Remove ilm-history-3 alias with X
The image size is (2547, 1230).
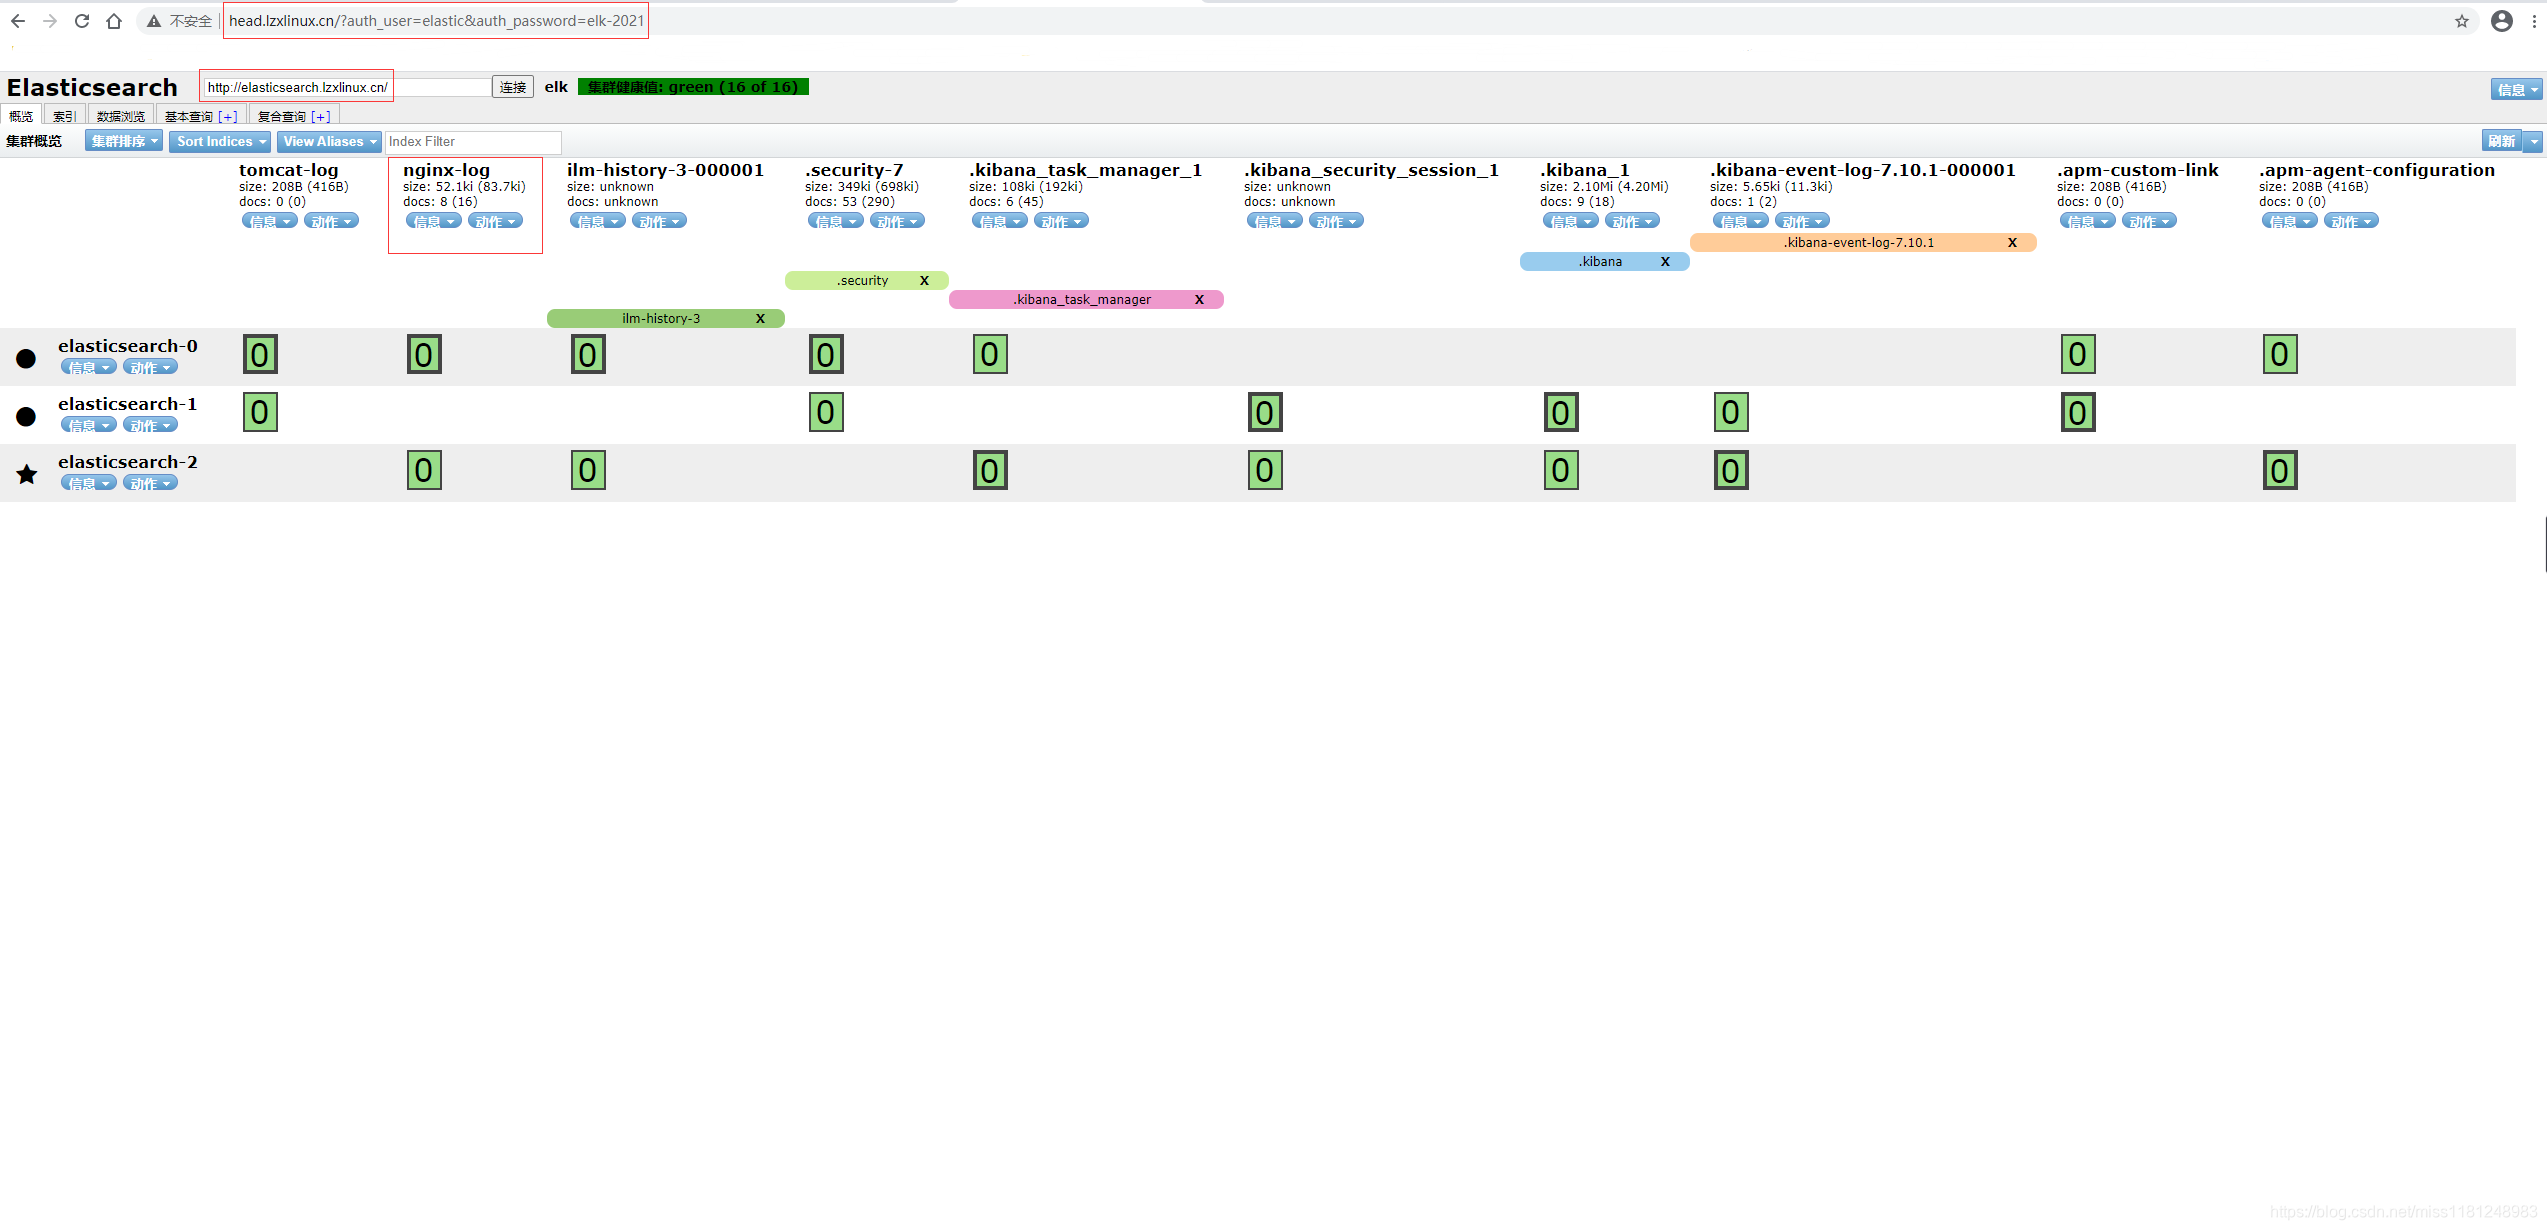point(760,319)
